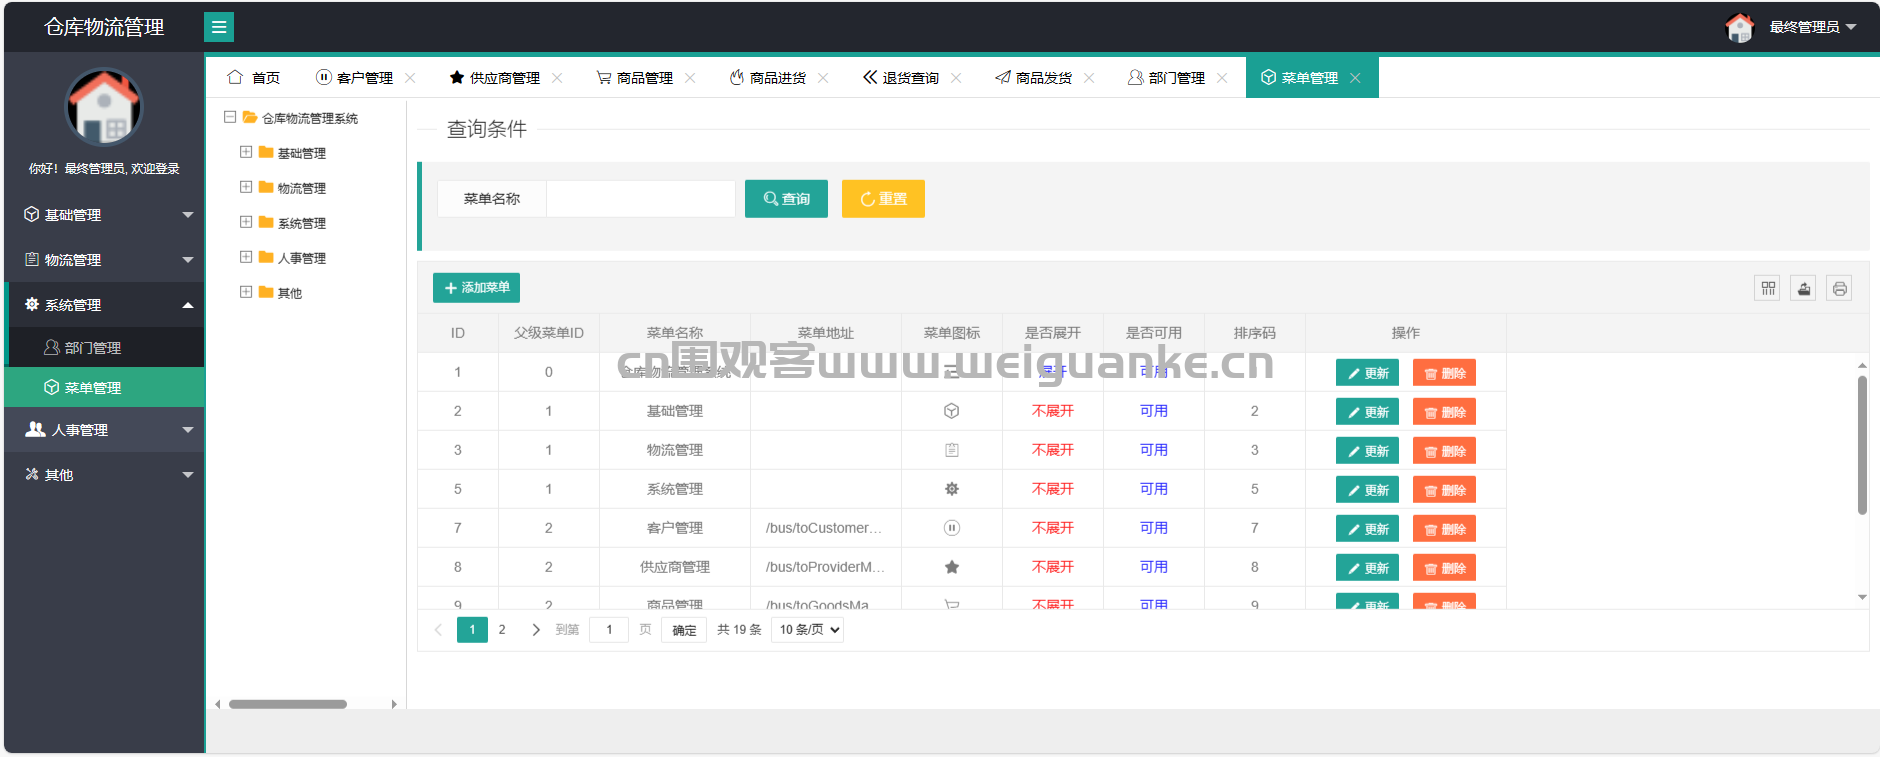Close the 部门管理 tab
The width and height of the screenshot is (1880, 757).
tap(1222, 78)
